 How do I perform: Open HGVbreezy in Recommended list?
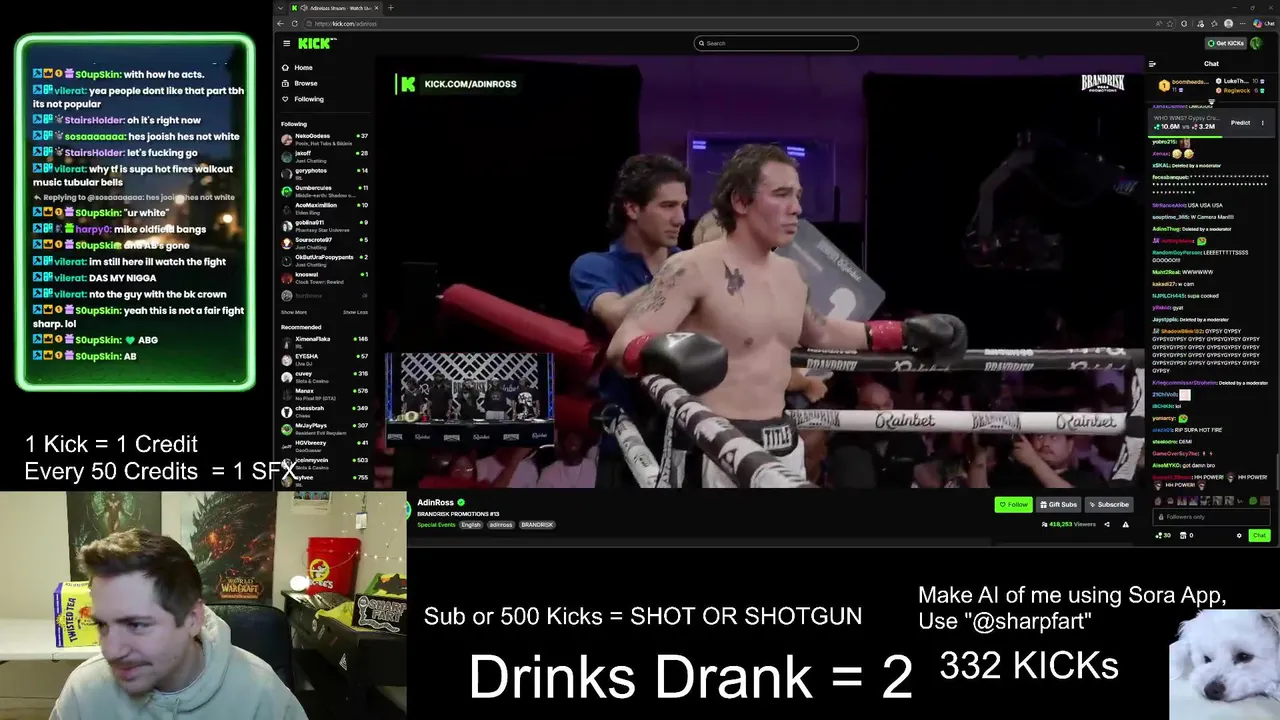pos(324,444)
